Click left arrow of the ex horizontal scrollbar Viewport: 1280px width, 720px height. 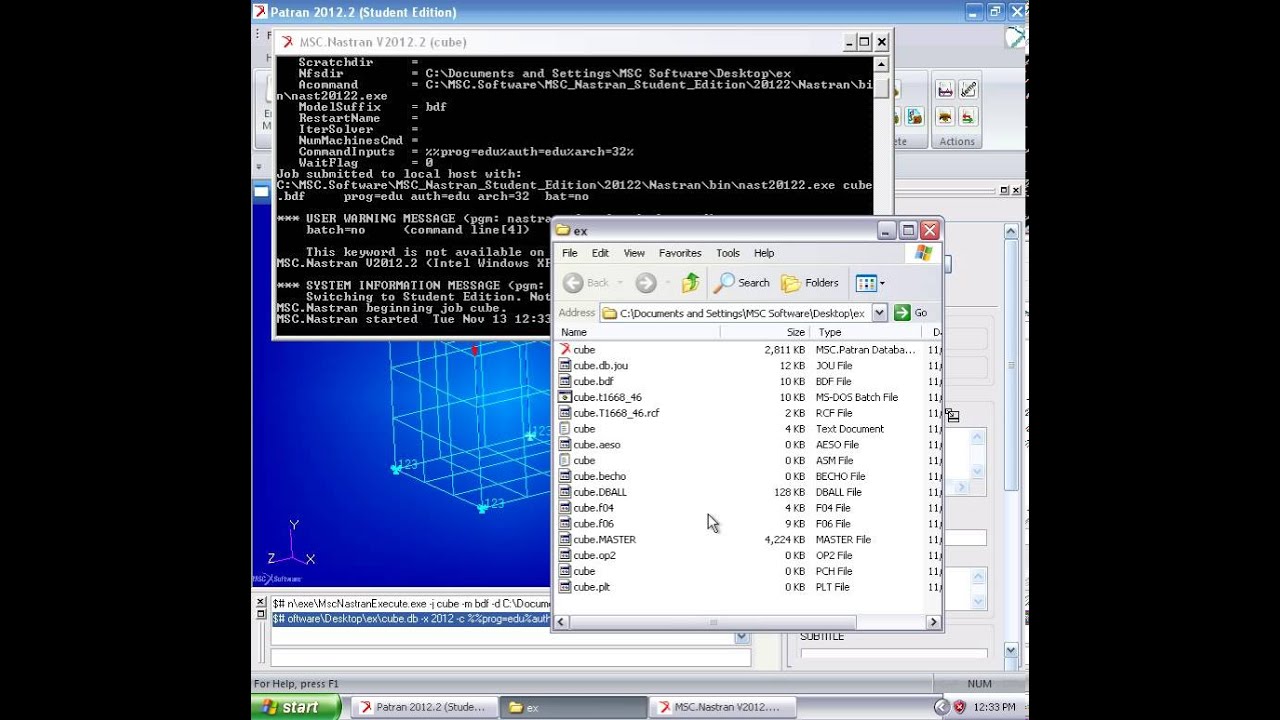[562, 622]
